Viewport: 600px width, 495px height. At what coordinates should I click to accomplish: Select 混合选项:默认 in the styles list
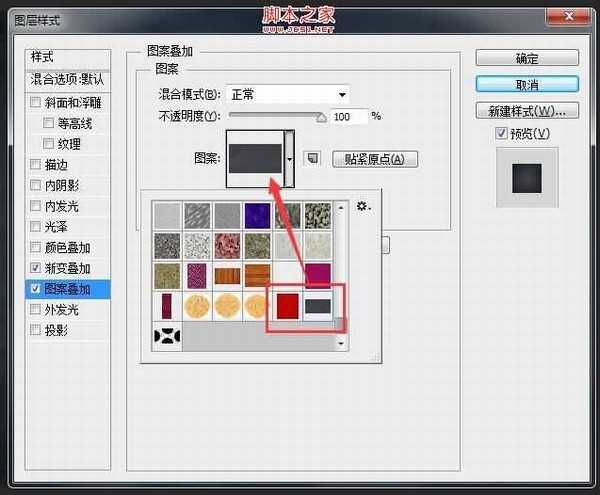(x=68, y=79)
